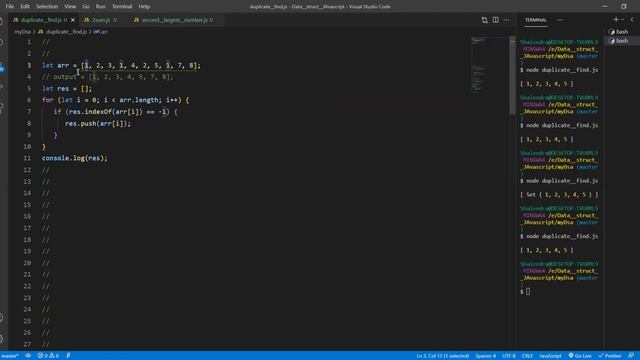
Task: Click the if statement on line 7
Action: (x=116, y=112)
